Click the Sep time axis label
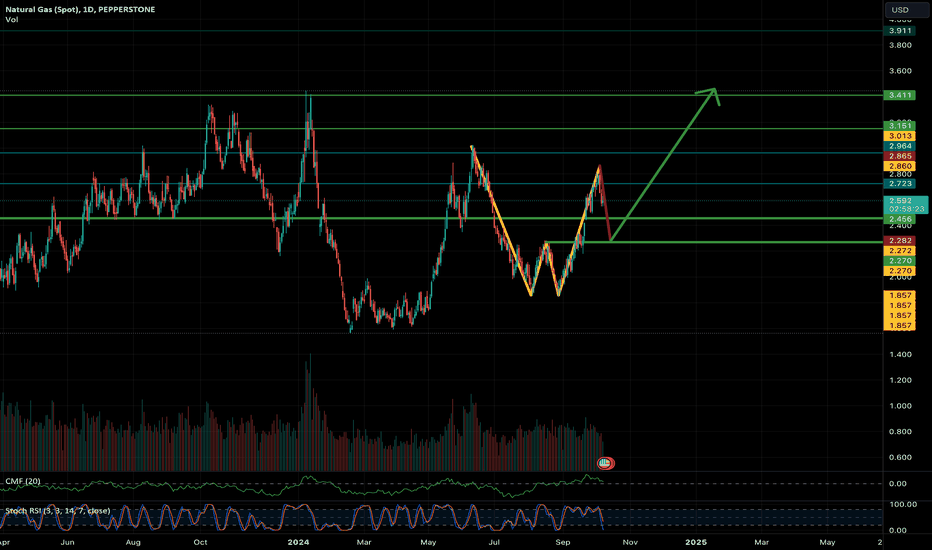932x550 pixels. coord(563,542)
